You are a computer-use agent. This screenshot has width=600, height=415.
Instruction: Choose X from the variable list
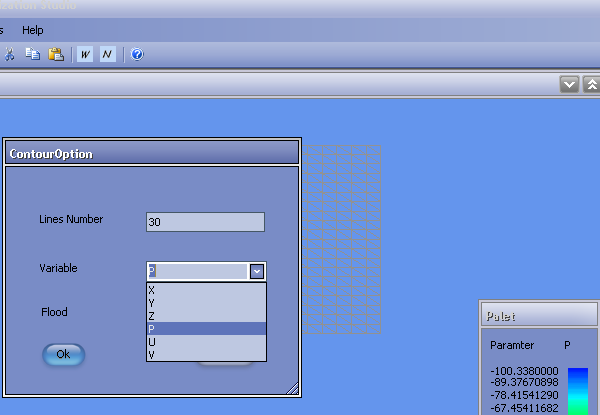tap(206, 290)
